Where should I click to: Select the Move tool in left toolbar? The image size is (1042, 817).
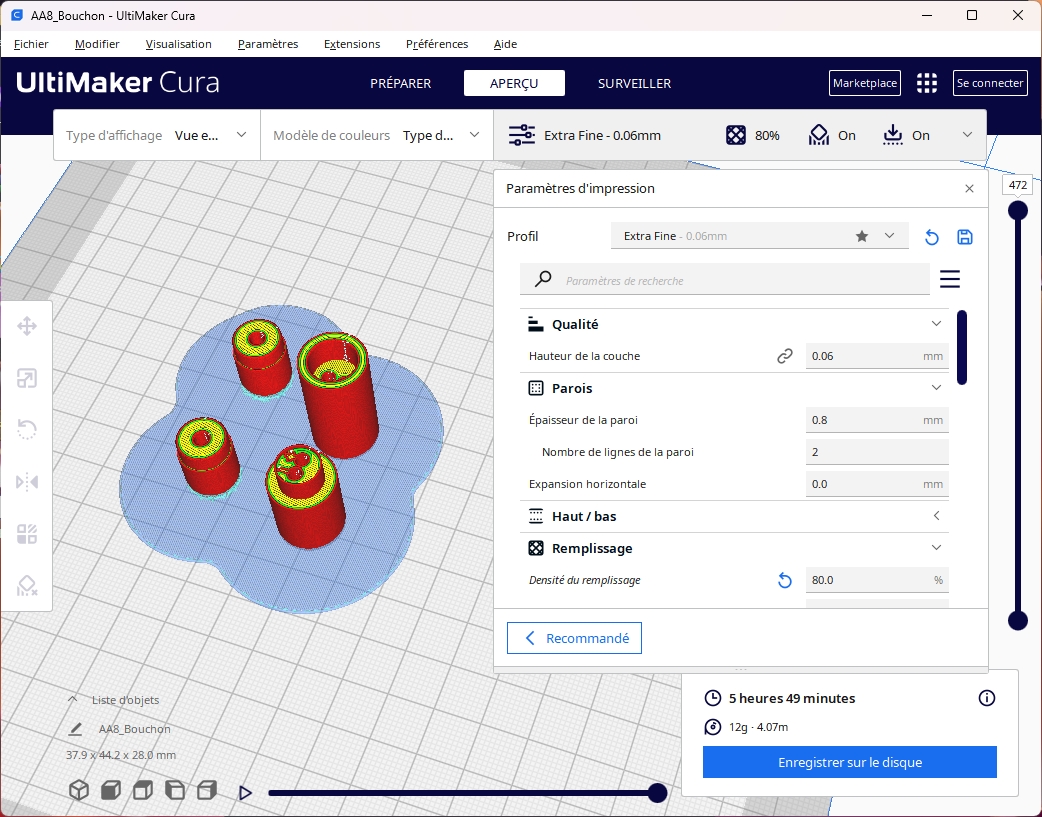pyautogui.click(x=27, y=326)
